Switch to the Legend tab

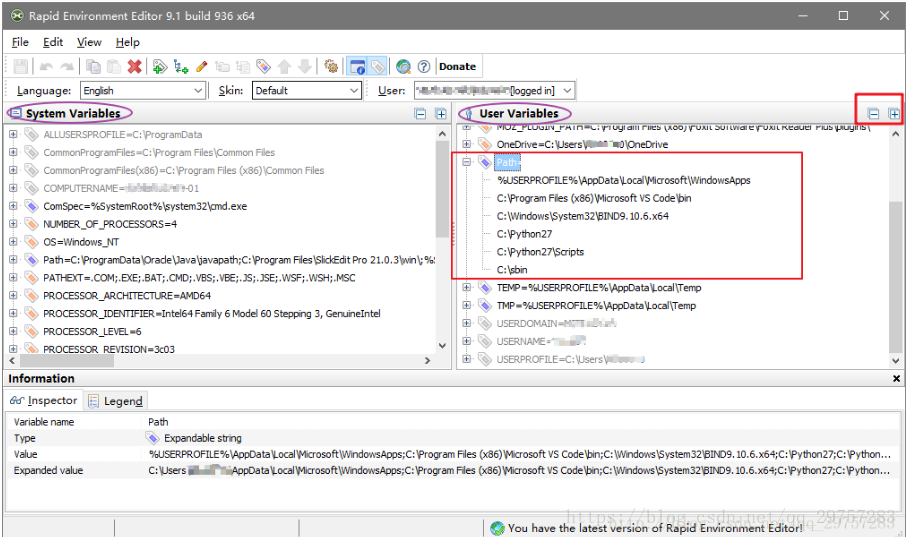pos(116,401)
